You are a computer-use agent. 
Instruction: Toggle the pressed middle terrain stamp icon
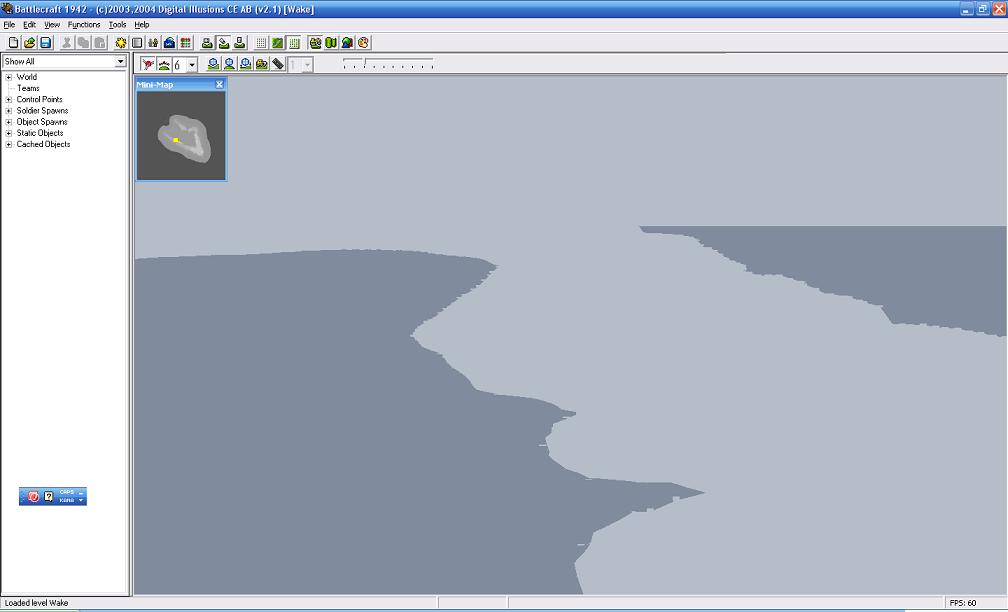(x=224, y=43)
